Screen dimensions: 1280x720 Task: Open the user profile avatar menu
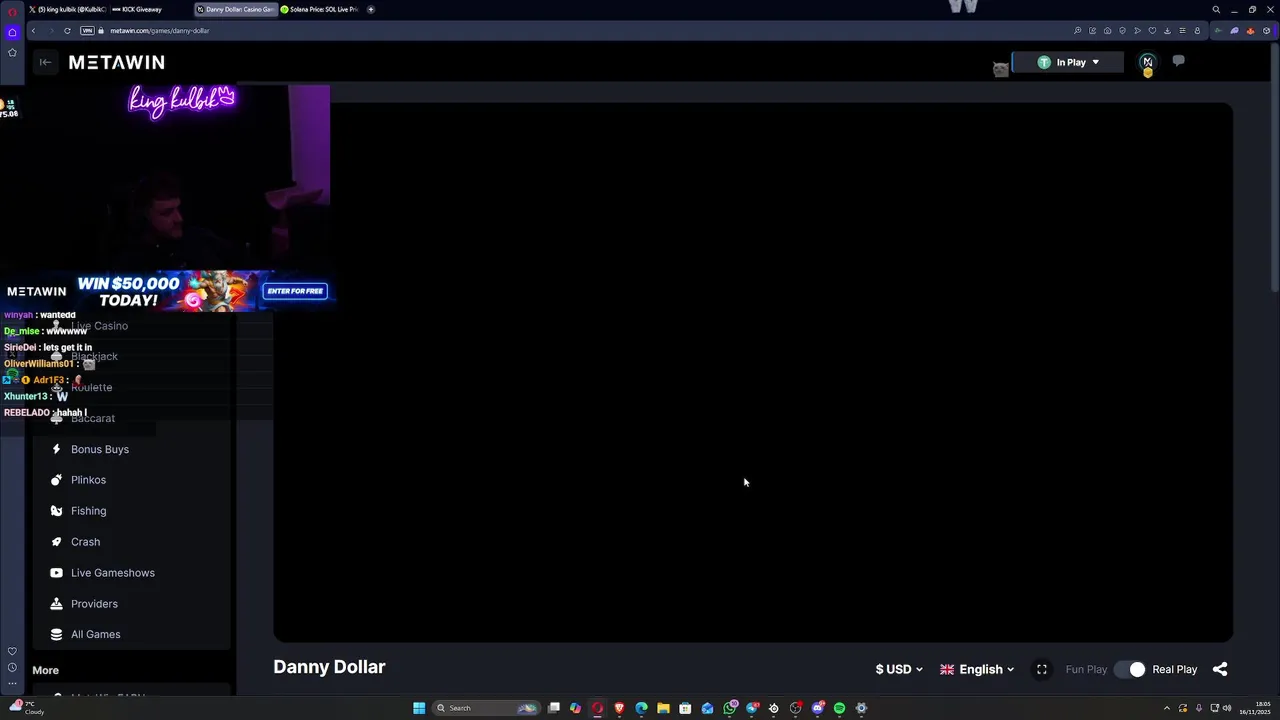1147,62
